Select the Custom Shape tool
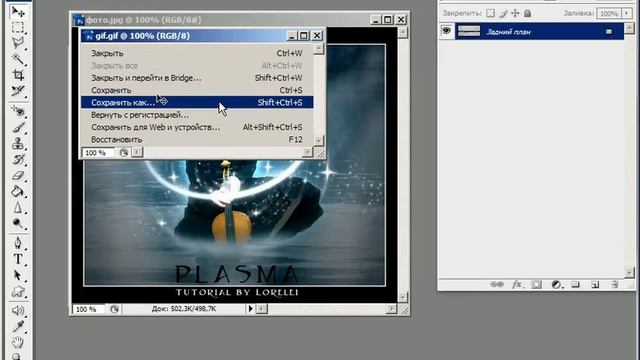Screen dimensions: 640x360 pyautogui.click(x=18, y=291)
